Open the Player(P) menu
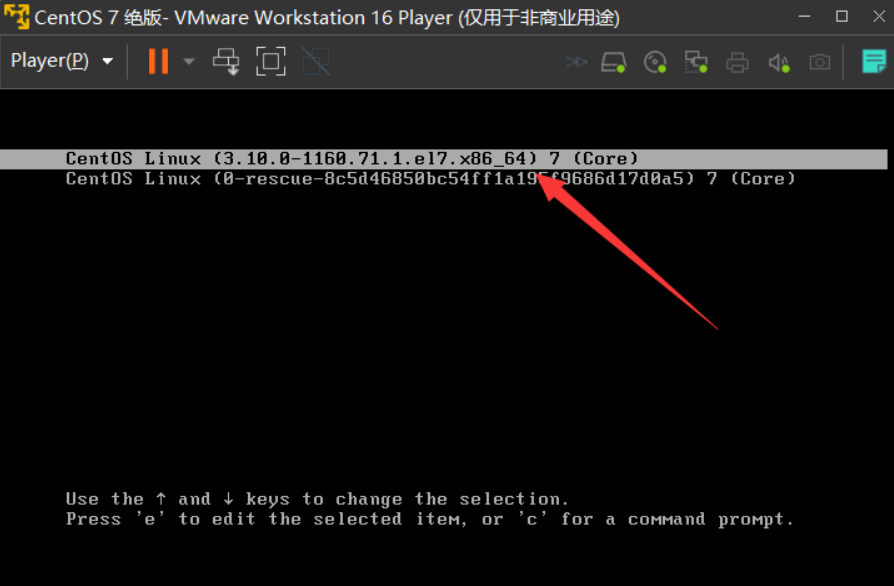The height and width of the screenshot is (586, 894). click(x=62, y=61)
